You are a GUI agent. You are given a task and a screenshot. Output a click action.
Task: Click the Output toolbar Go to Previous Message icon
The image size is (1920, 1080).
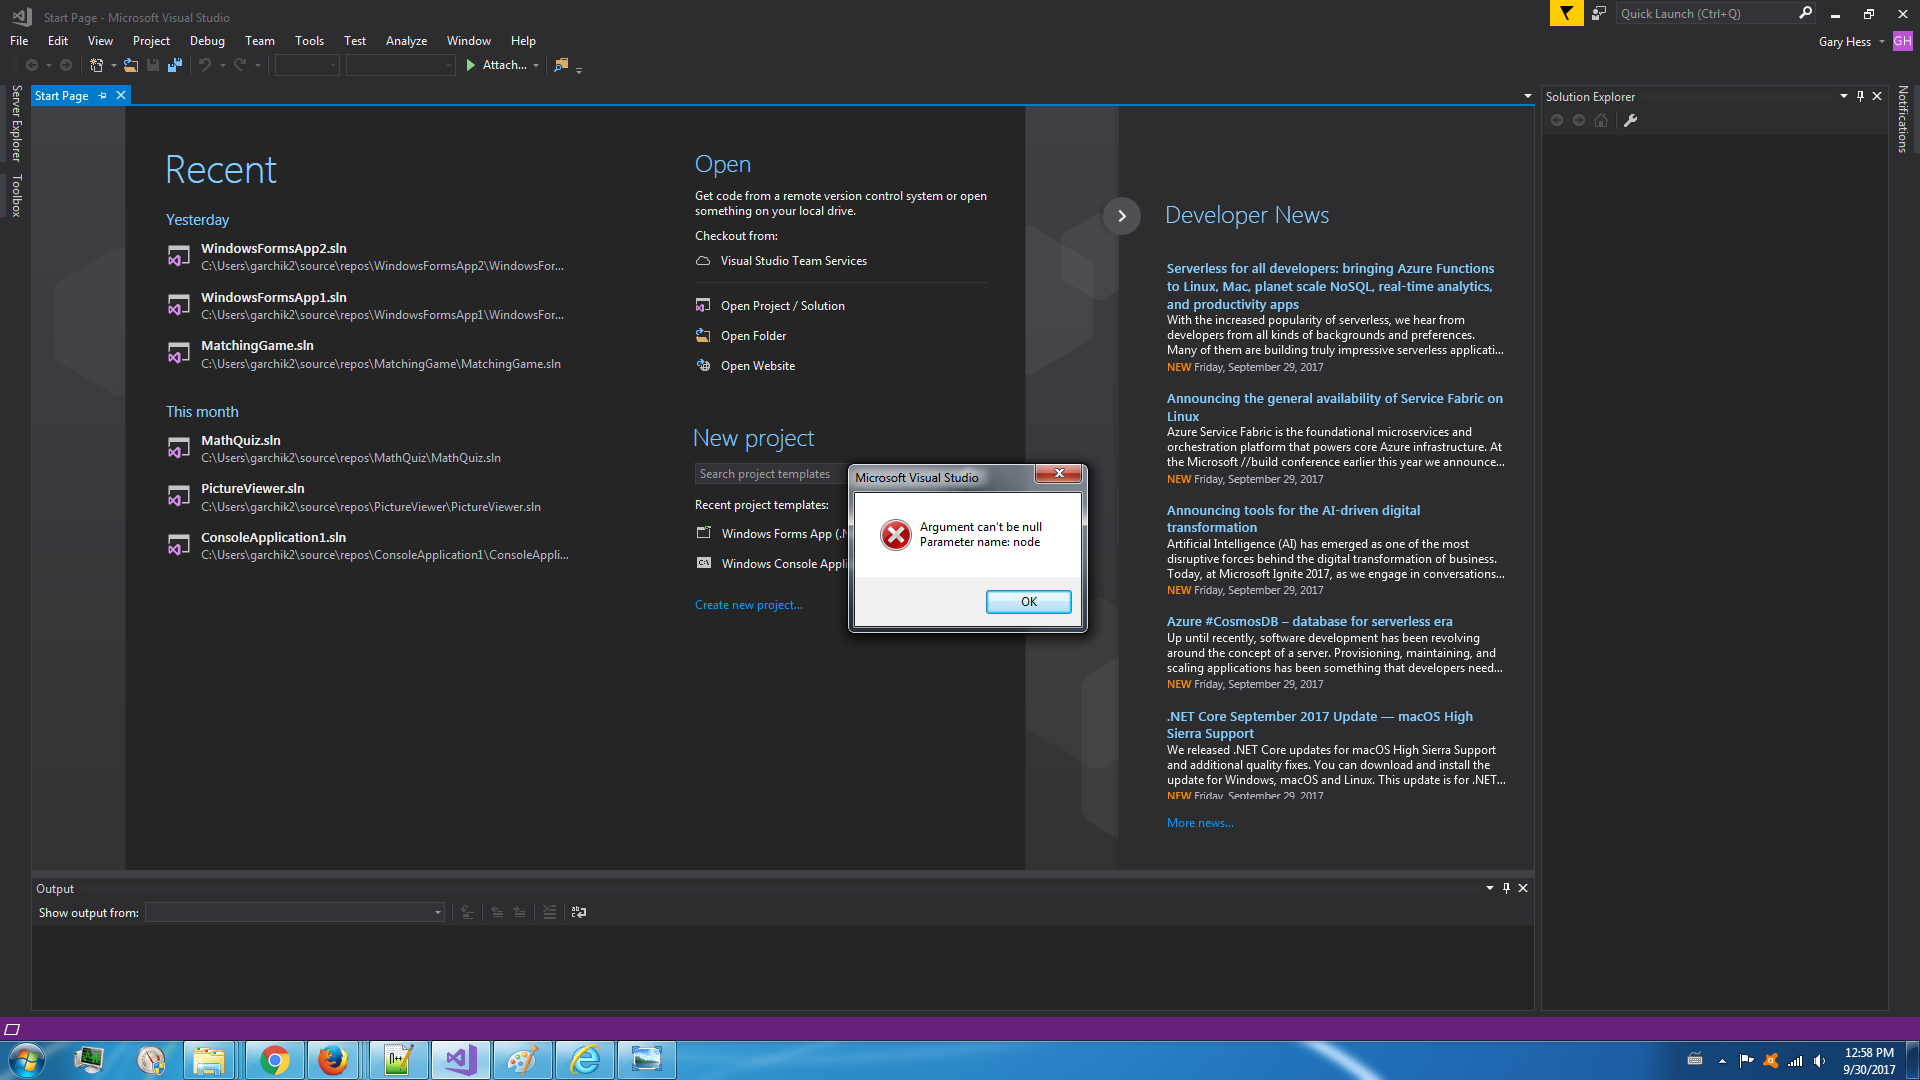497,912
